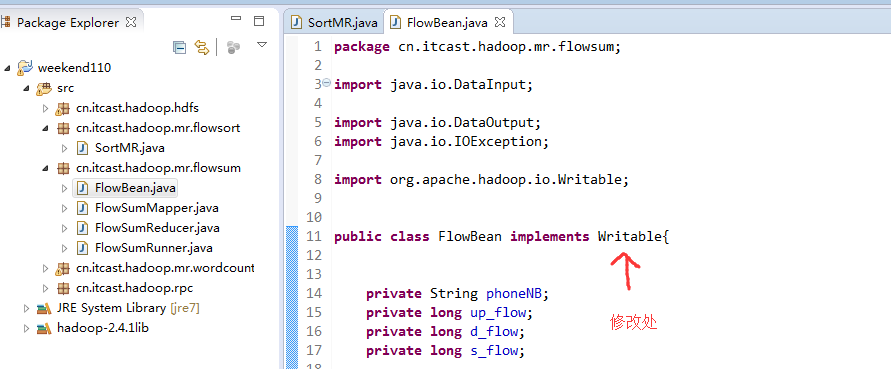Expand the cn.itcast.hadoop.mr.wordcount package
The image size is (891, 369).
click(x=45, y=268)
